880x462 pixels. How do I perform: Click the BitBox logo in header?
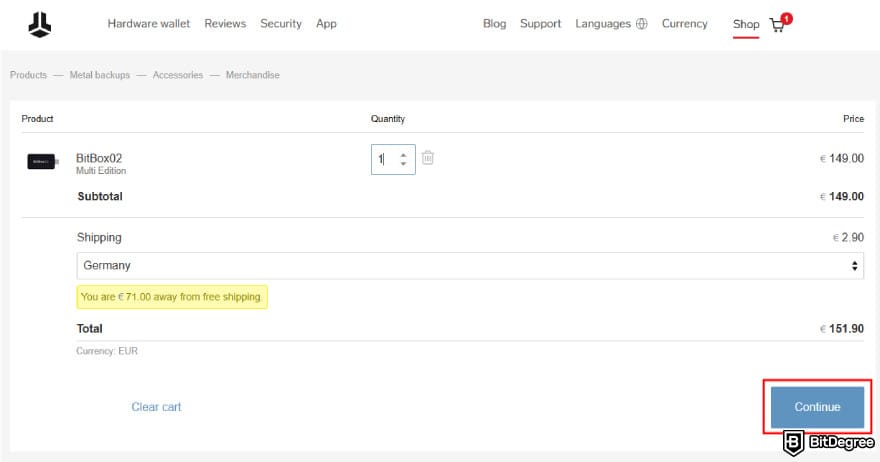coord(39,25)
